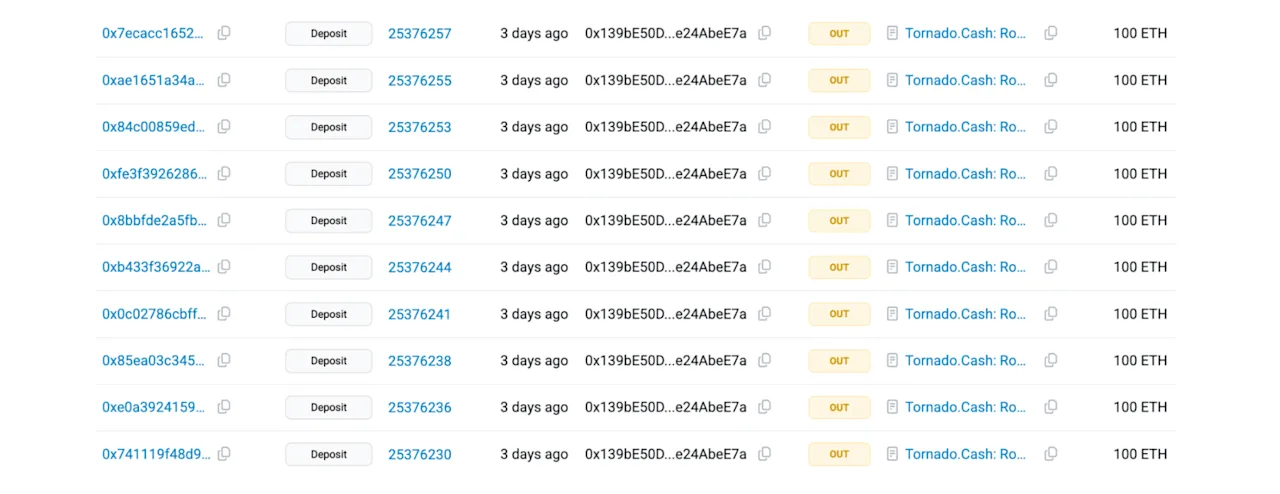Copy hash icon beside 0x8bbfde2a5fb

click(224, 220)
